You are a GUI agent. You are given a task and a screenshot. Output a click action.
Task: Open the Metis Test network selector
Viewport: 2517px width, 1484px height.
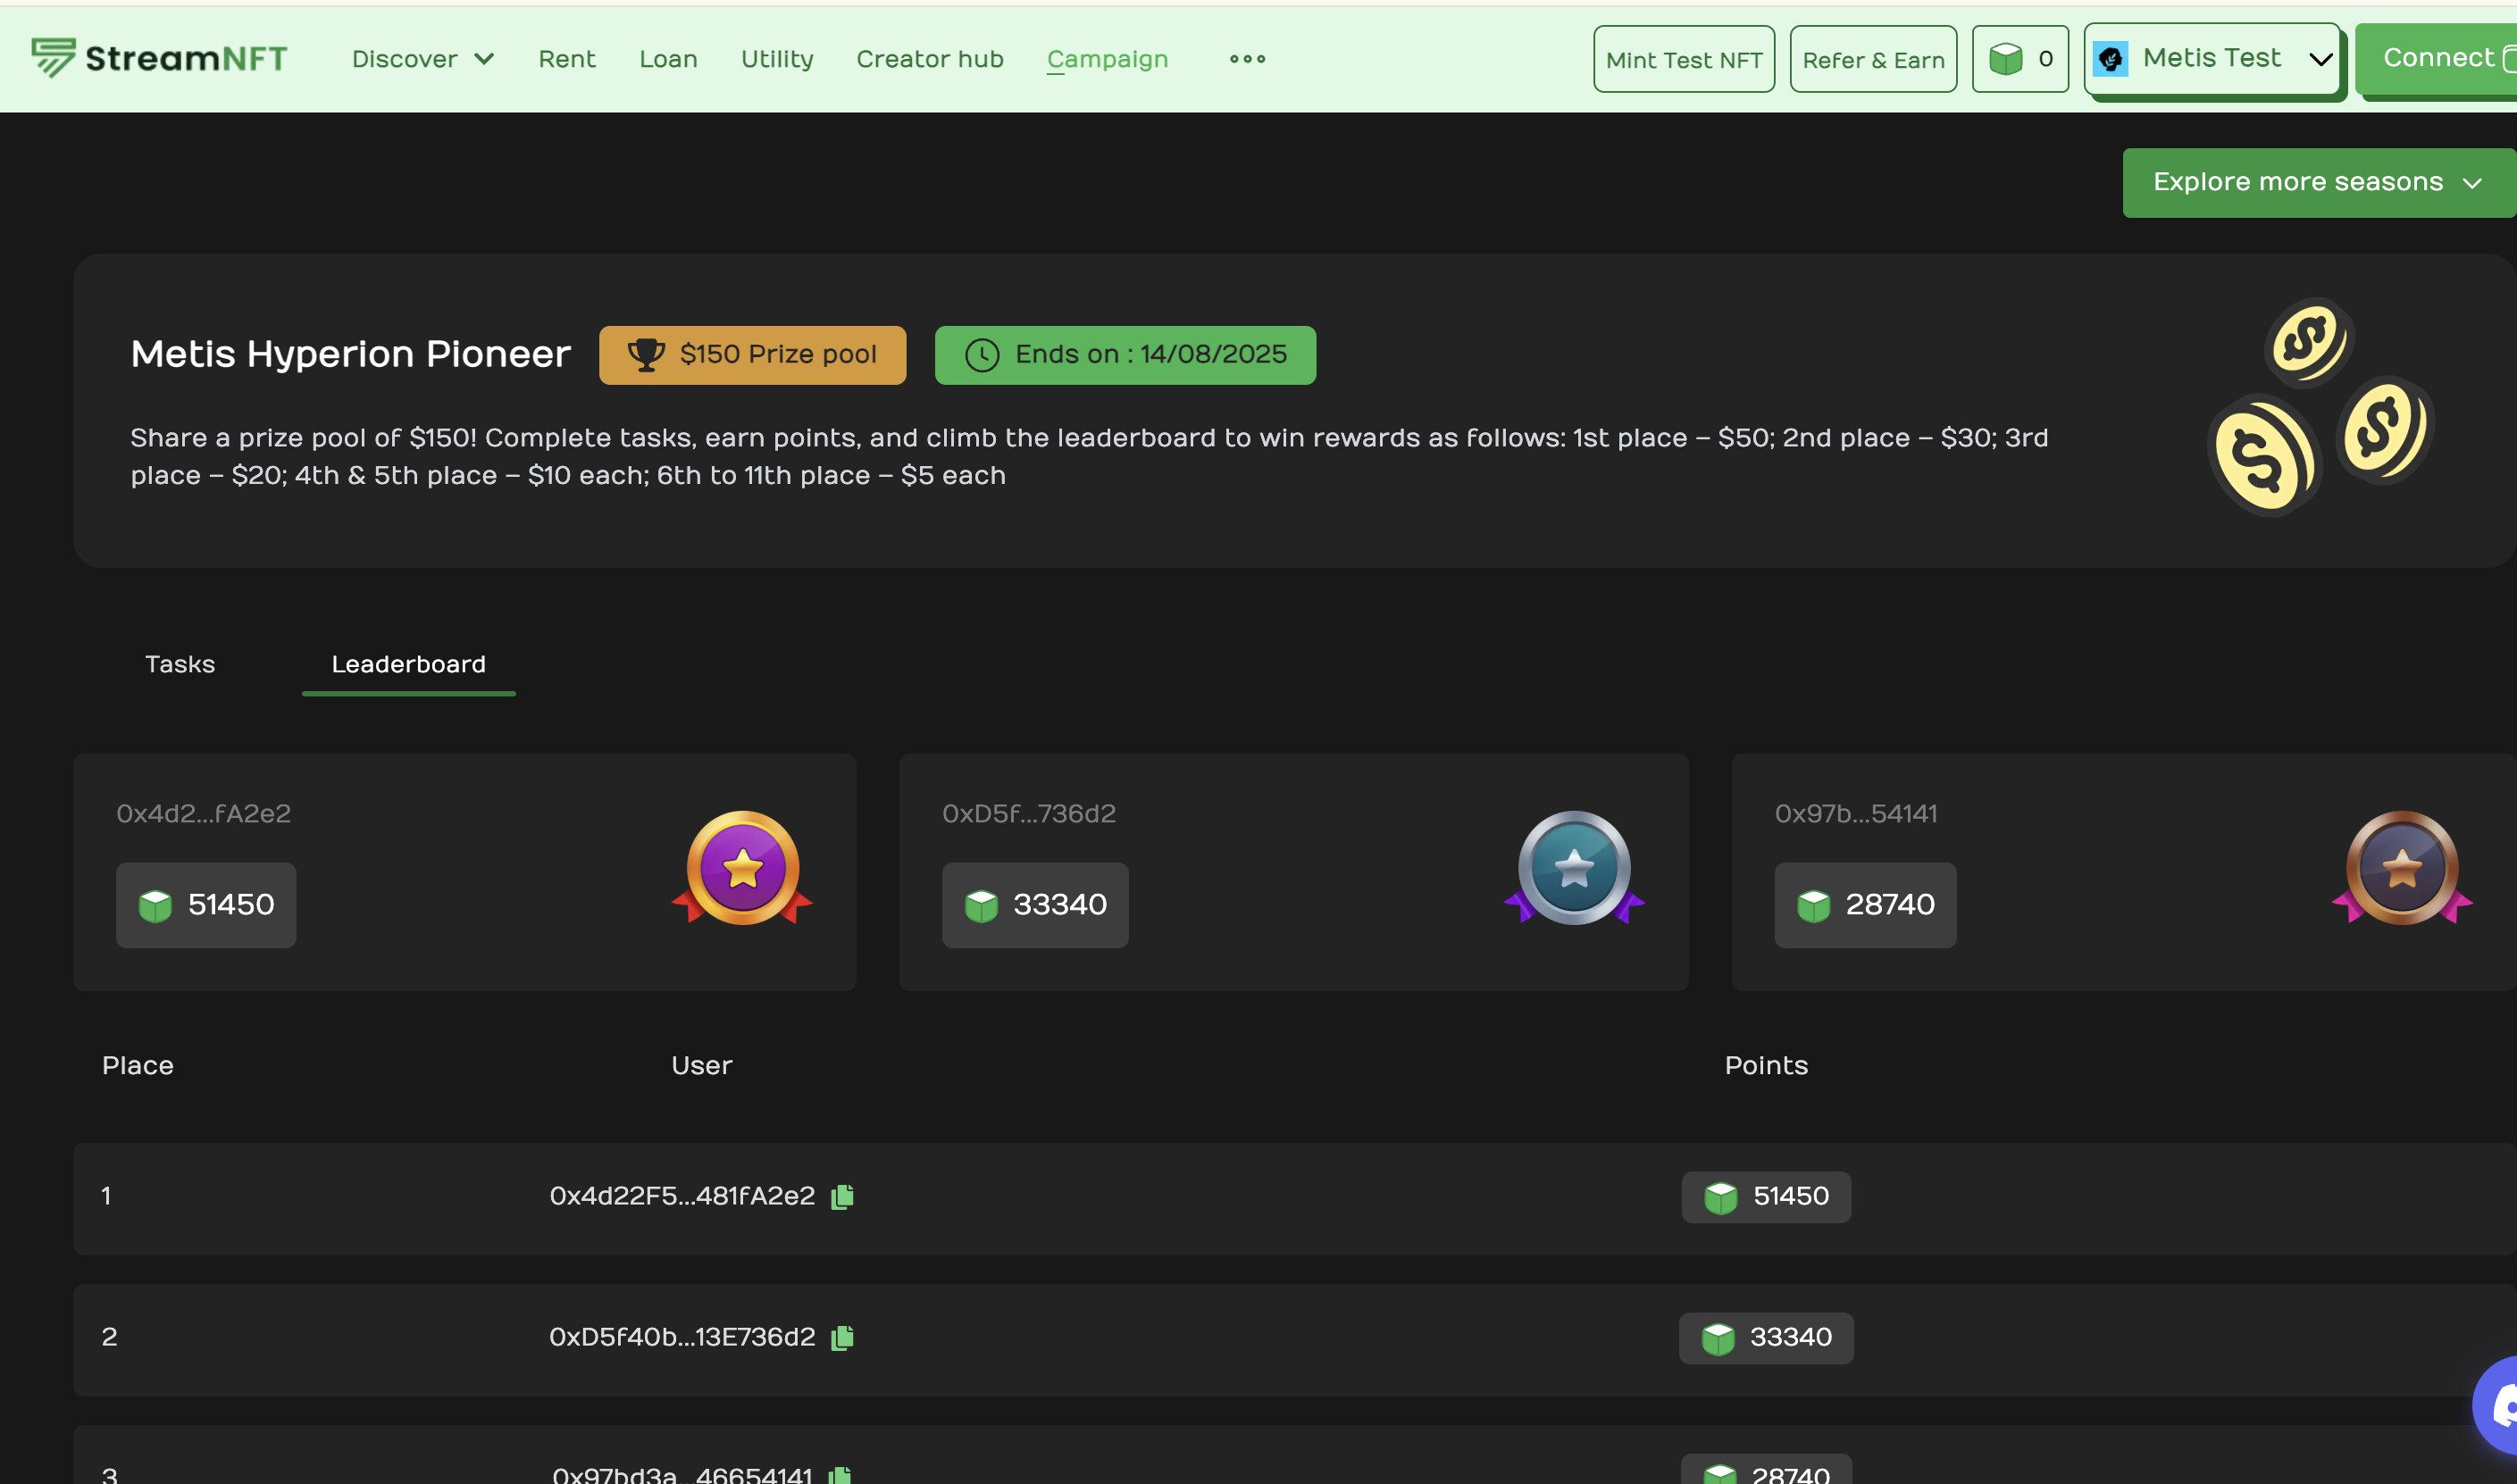click(2213, 59)
